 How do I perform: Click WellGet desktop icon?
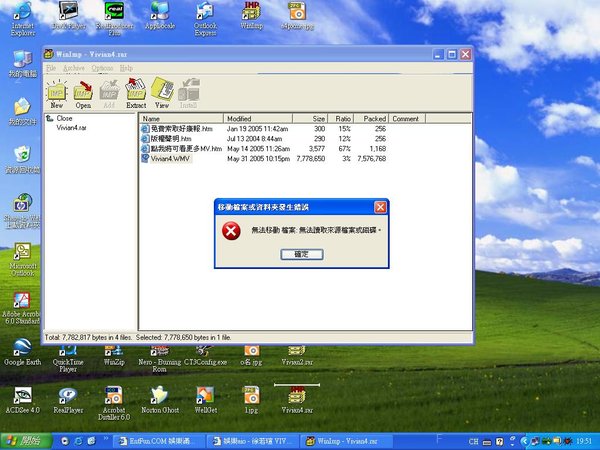206,400
